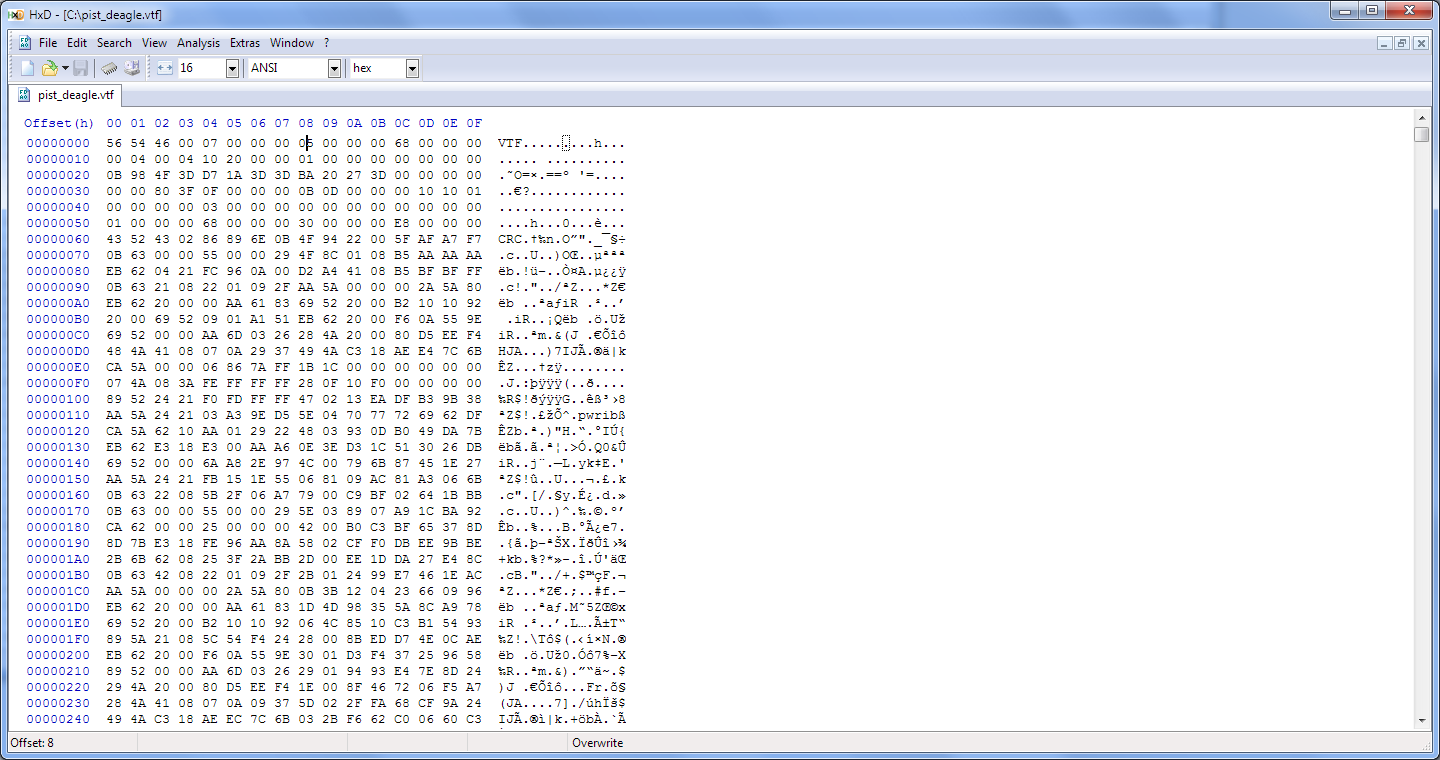Click the Open disk icon in toolbar
Screen dimensions: 1440x760
point(132,68)
